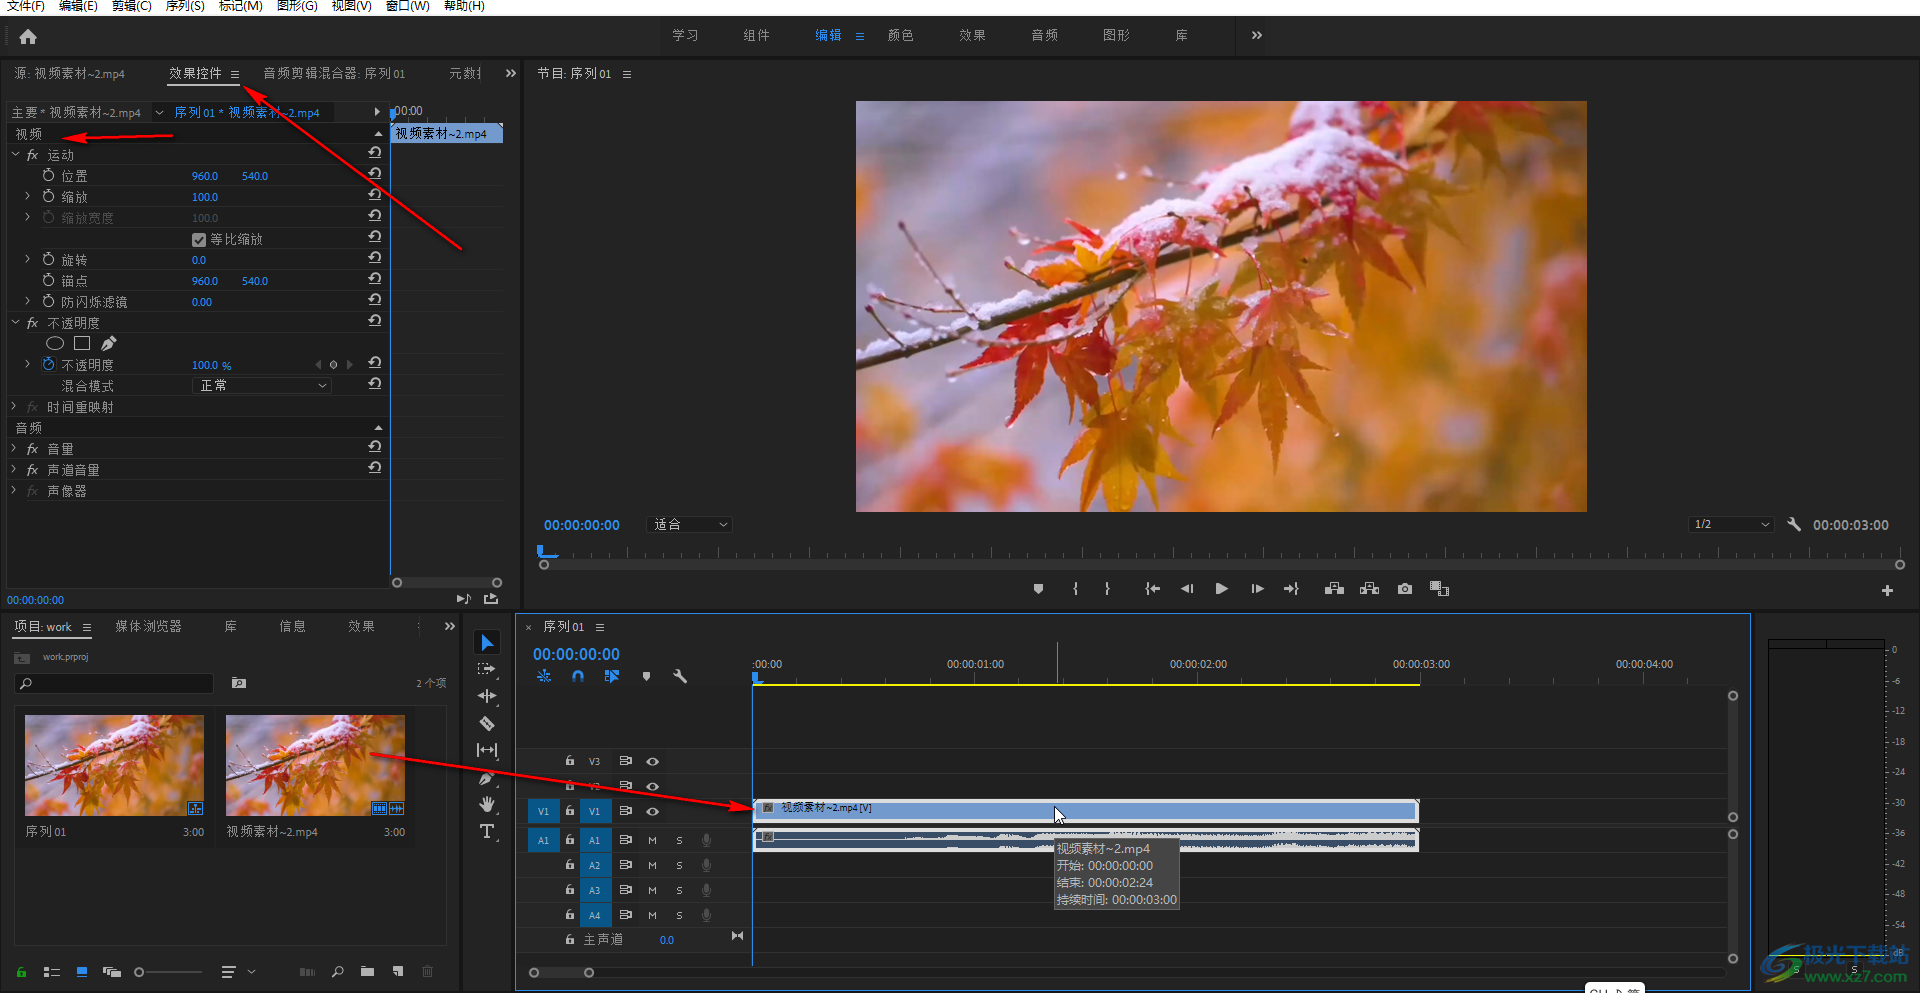Add marker in program monitor
Screen dimensions: 1920x993
tap(1039, 589)
